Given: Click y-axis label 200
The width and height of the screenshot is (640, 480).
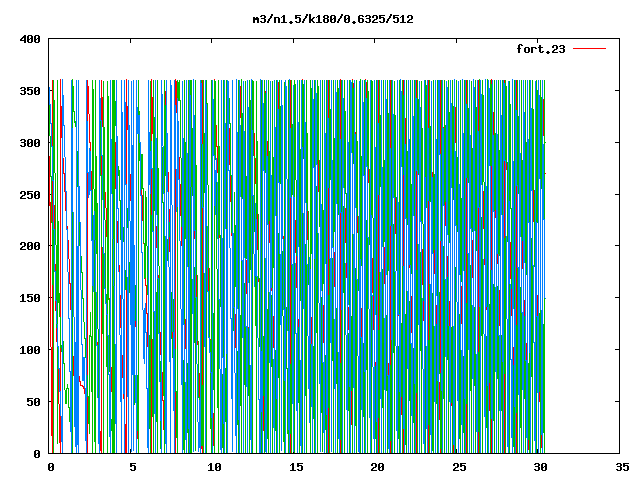Looking at the screenshot, I should pos(30,246).
